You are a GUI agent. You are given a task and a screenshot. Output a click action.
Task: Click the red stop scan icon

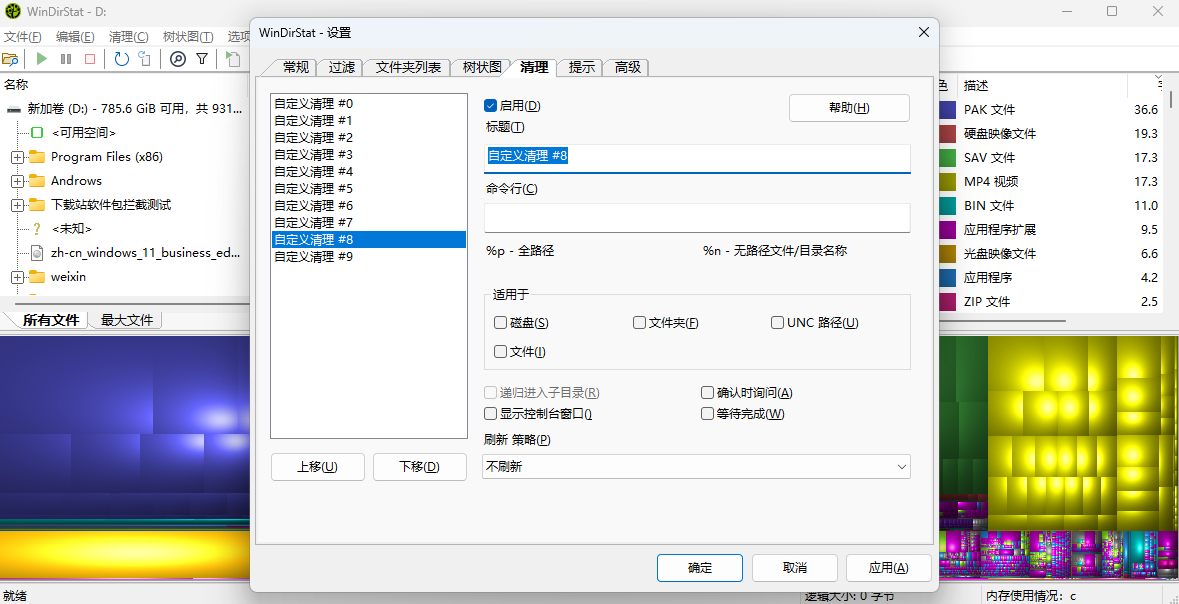tap(90, 59)
